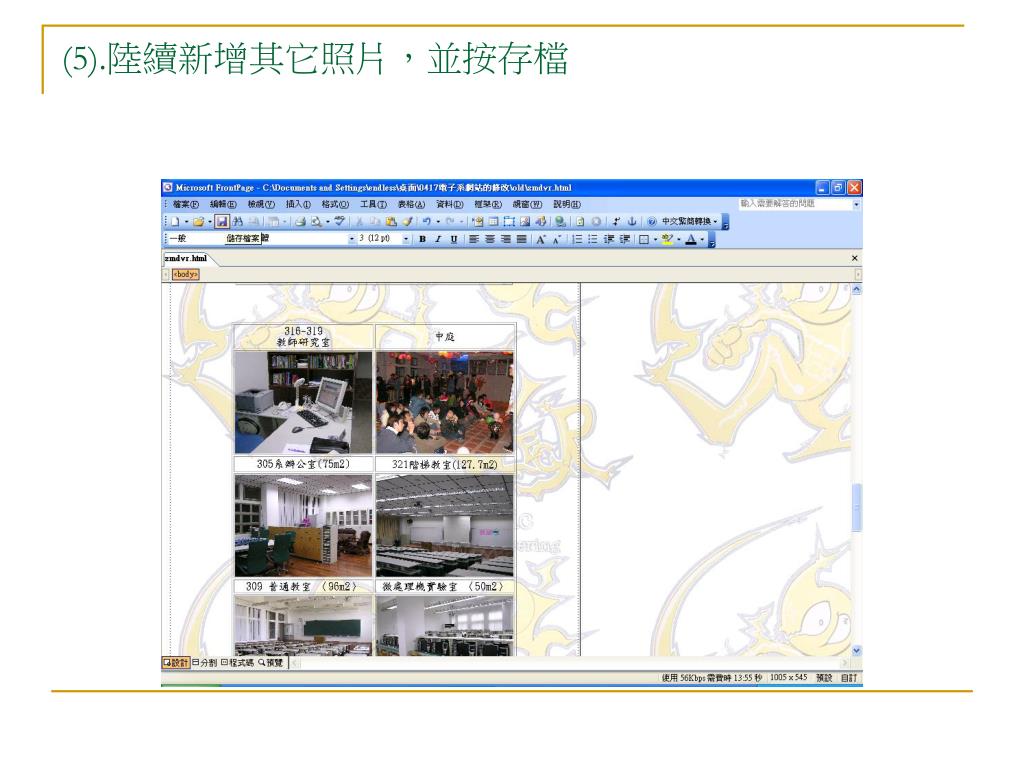Image resolution: width=1024 pixels, height=768 pixels.
Task: Switch to 預覽 view
Action: pos(270,662)
